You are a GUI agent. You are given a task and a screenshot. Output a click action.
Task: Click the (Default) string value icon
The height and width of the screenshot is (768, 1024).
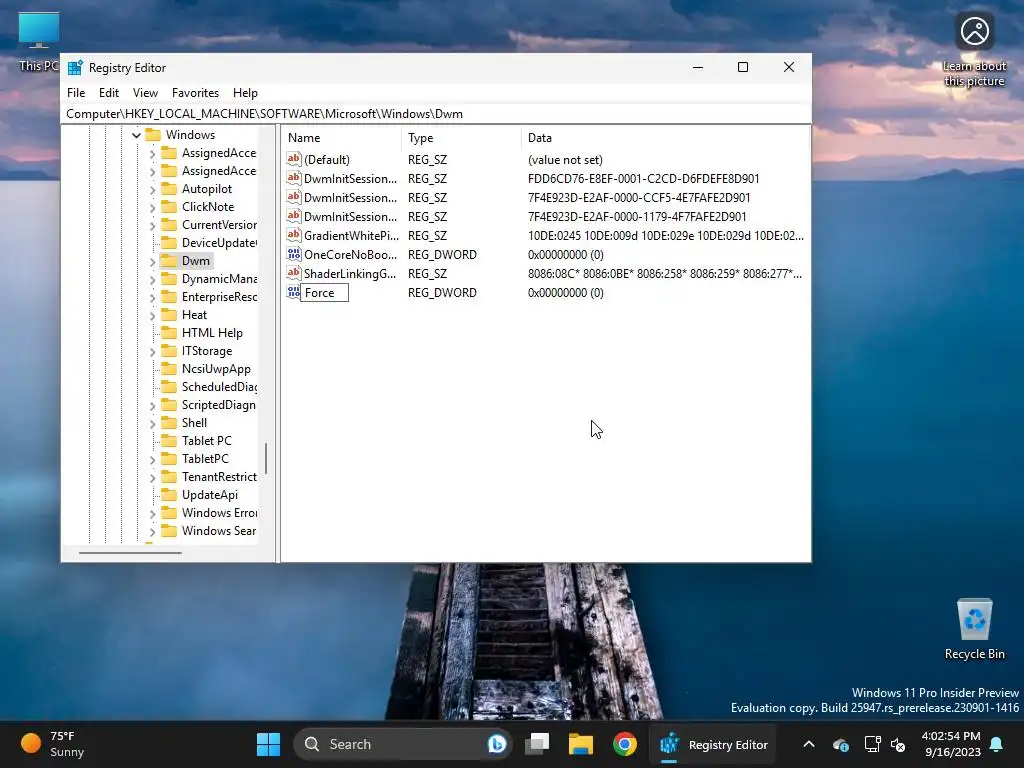(x=294, y=159)
